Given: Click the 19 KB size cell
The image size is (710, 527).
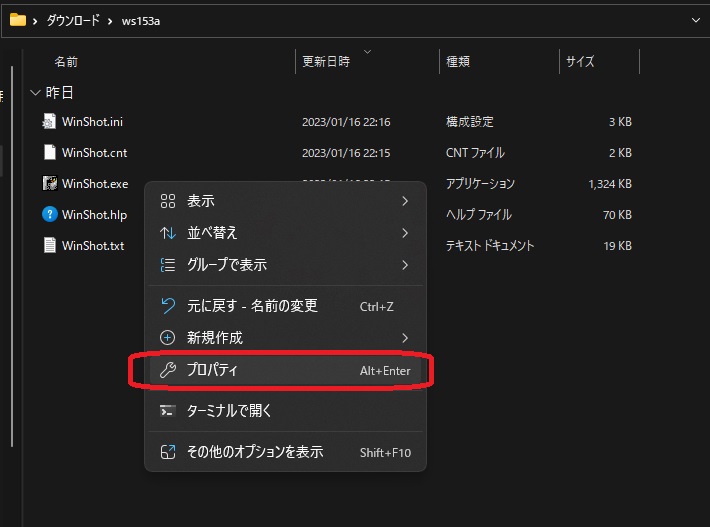Looking at the screenshot, I should tap(618, 246).
